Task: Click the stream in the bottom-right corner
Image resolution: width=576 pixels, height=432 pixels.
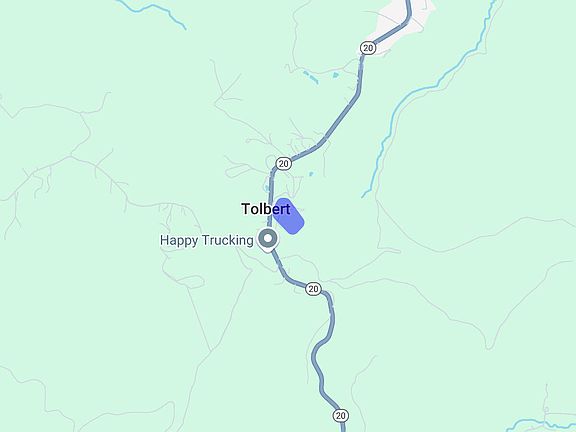Action: coord(540,424)
